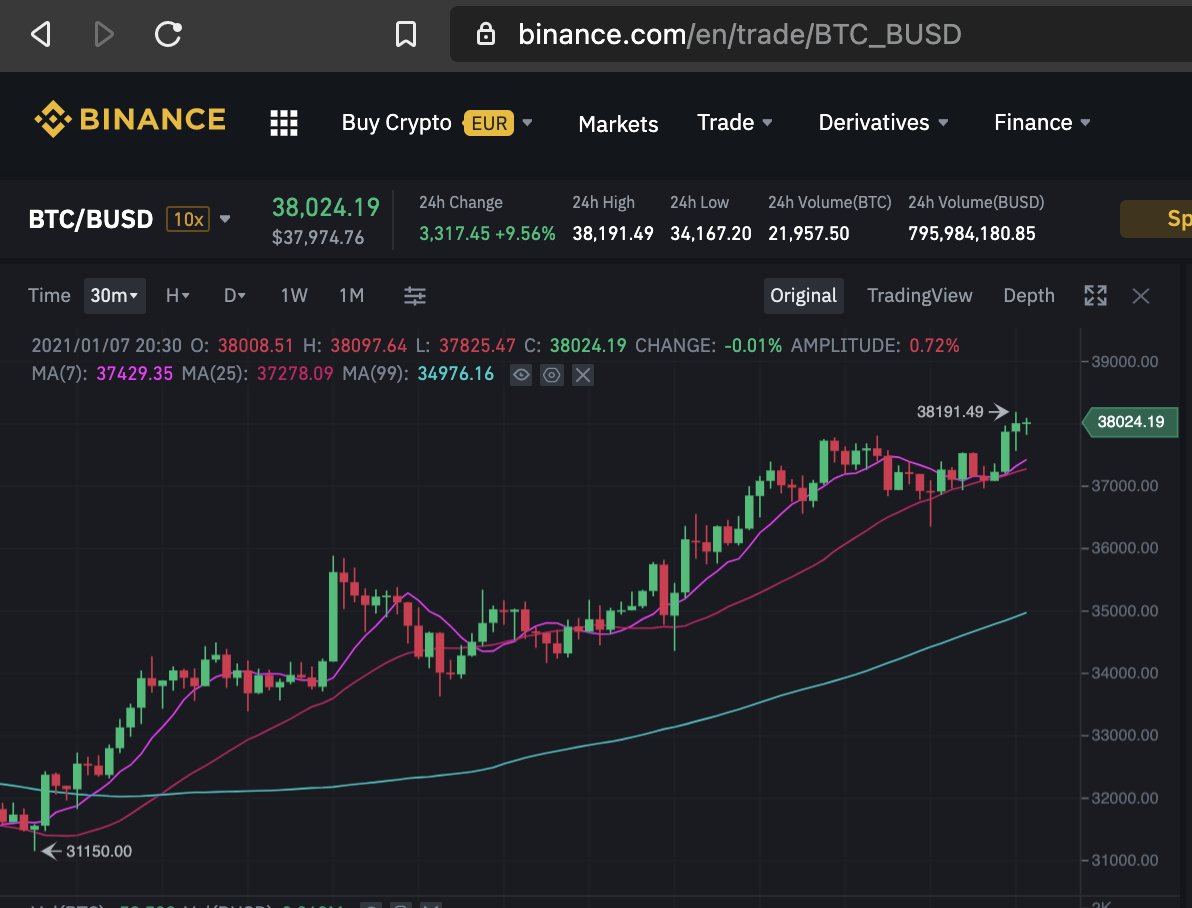
Task: Open the Finance menu
Action: coord(1033,122)
